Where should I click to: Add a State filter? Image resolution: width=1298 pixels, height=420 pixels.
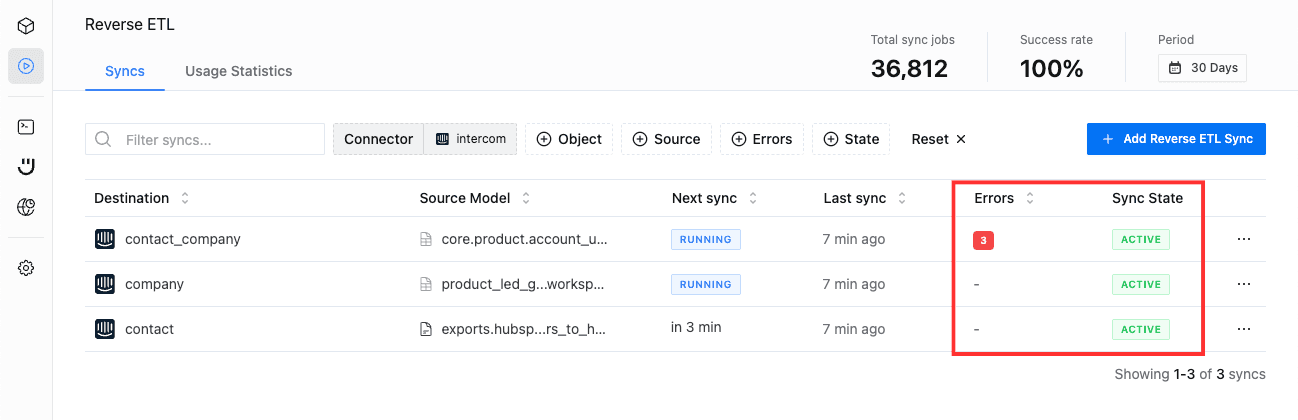click(x=850, y=139)
